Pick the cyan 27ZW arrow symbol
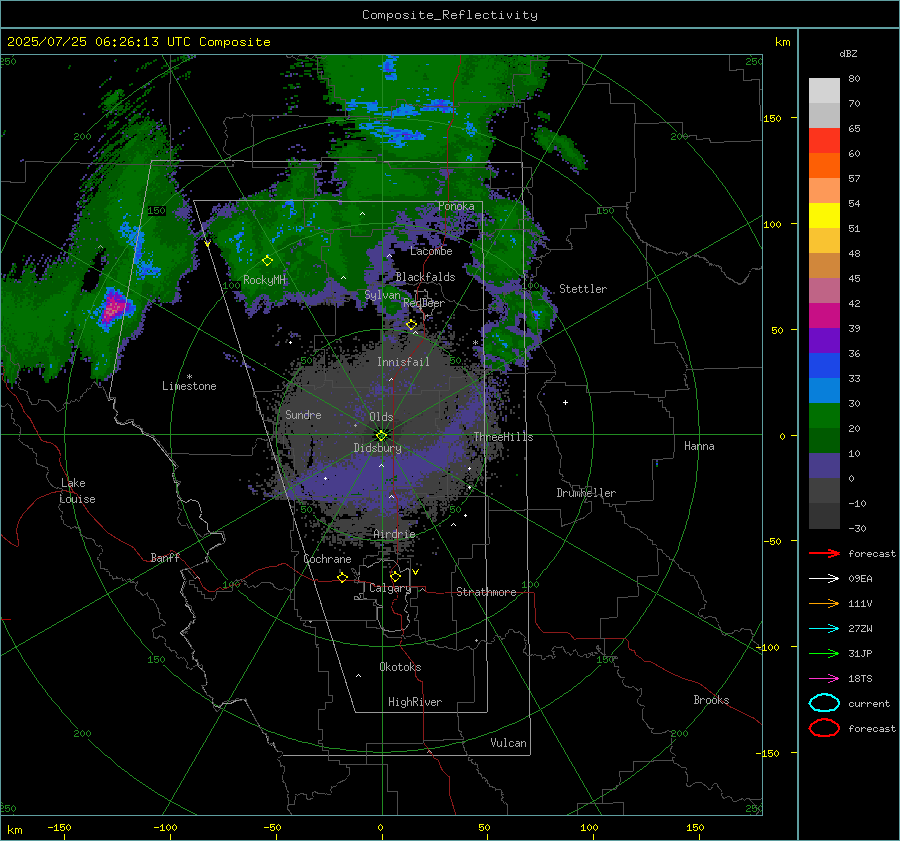Screen dimensions: 900x841 824,629
